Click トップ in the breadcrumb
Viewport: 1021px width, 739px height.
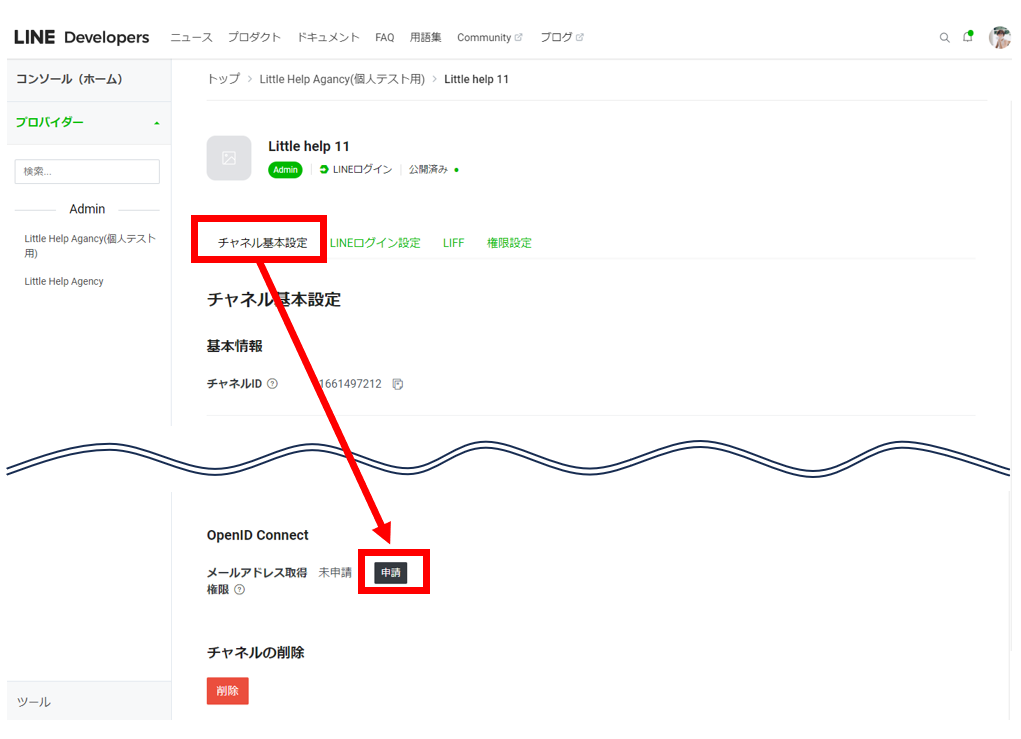click(223, 79)
